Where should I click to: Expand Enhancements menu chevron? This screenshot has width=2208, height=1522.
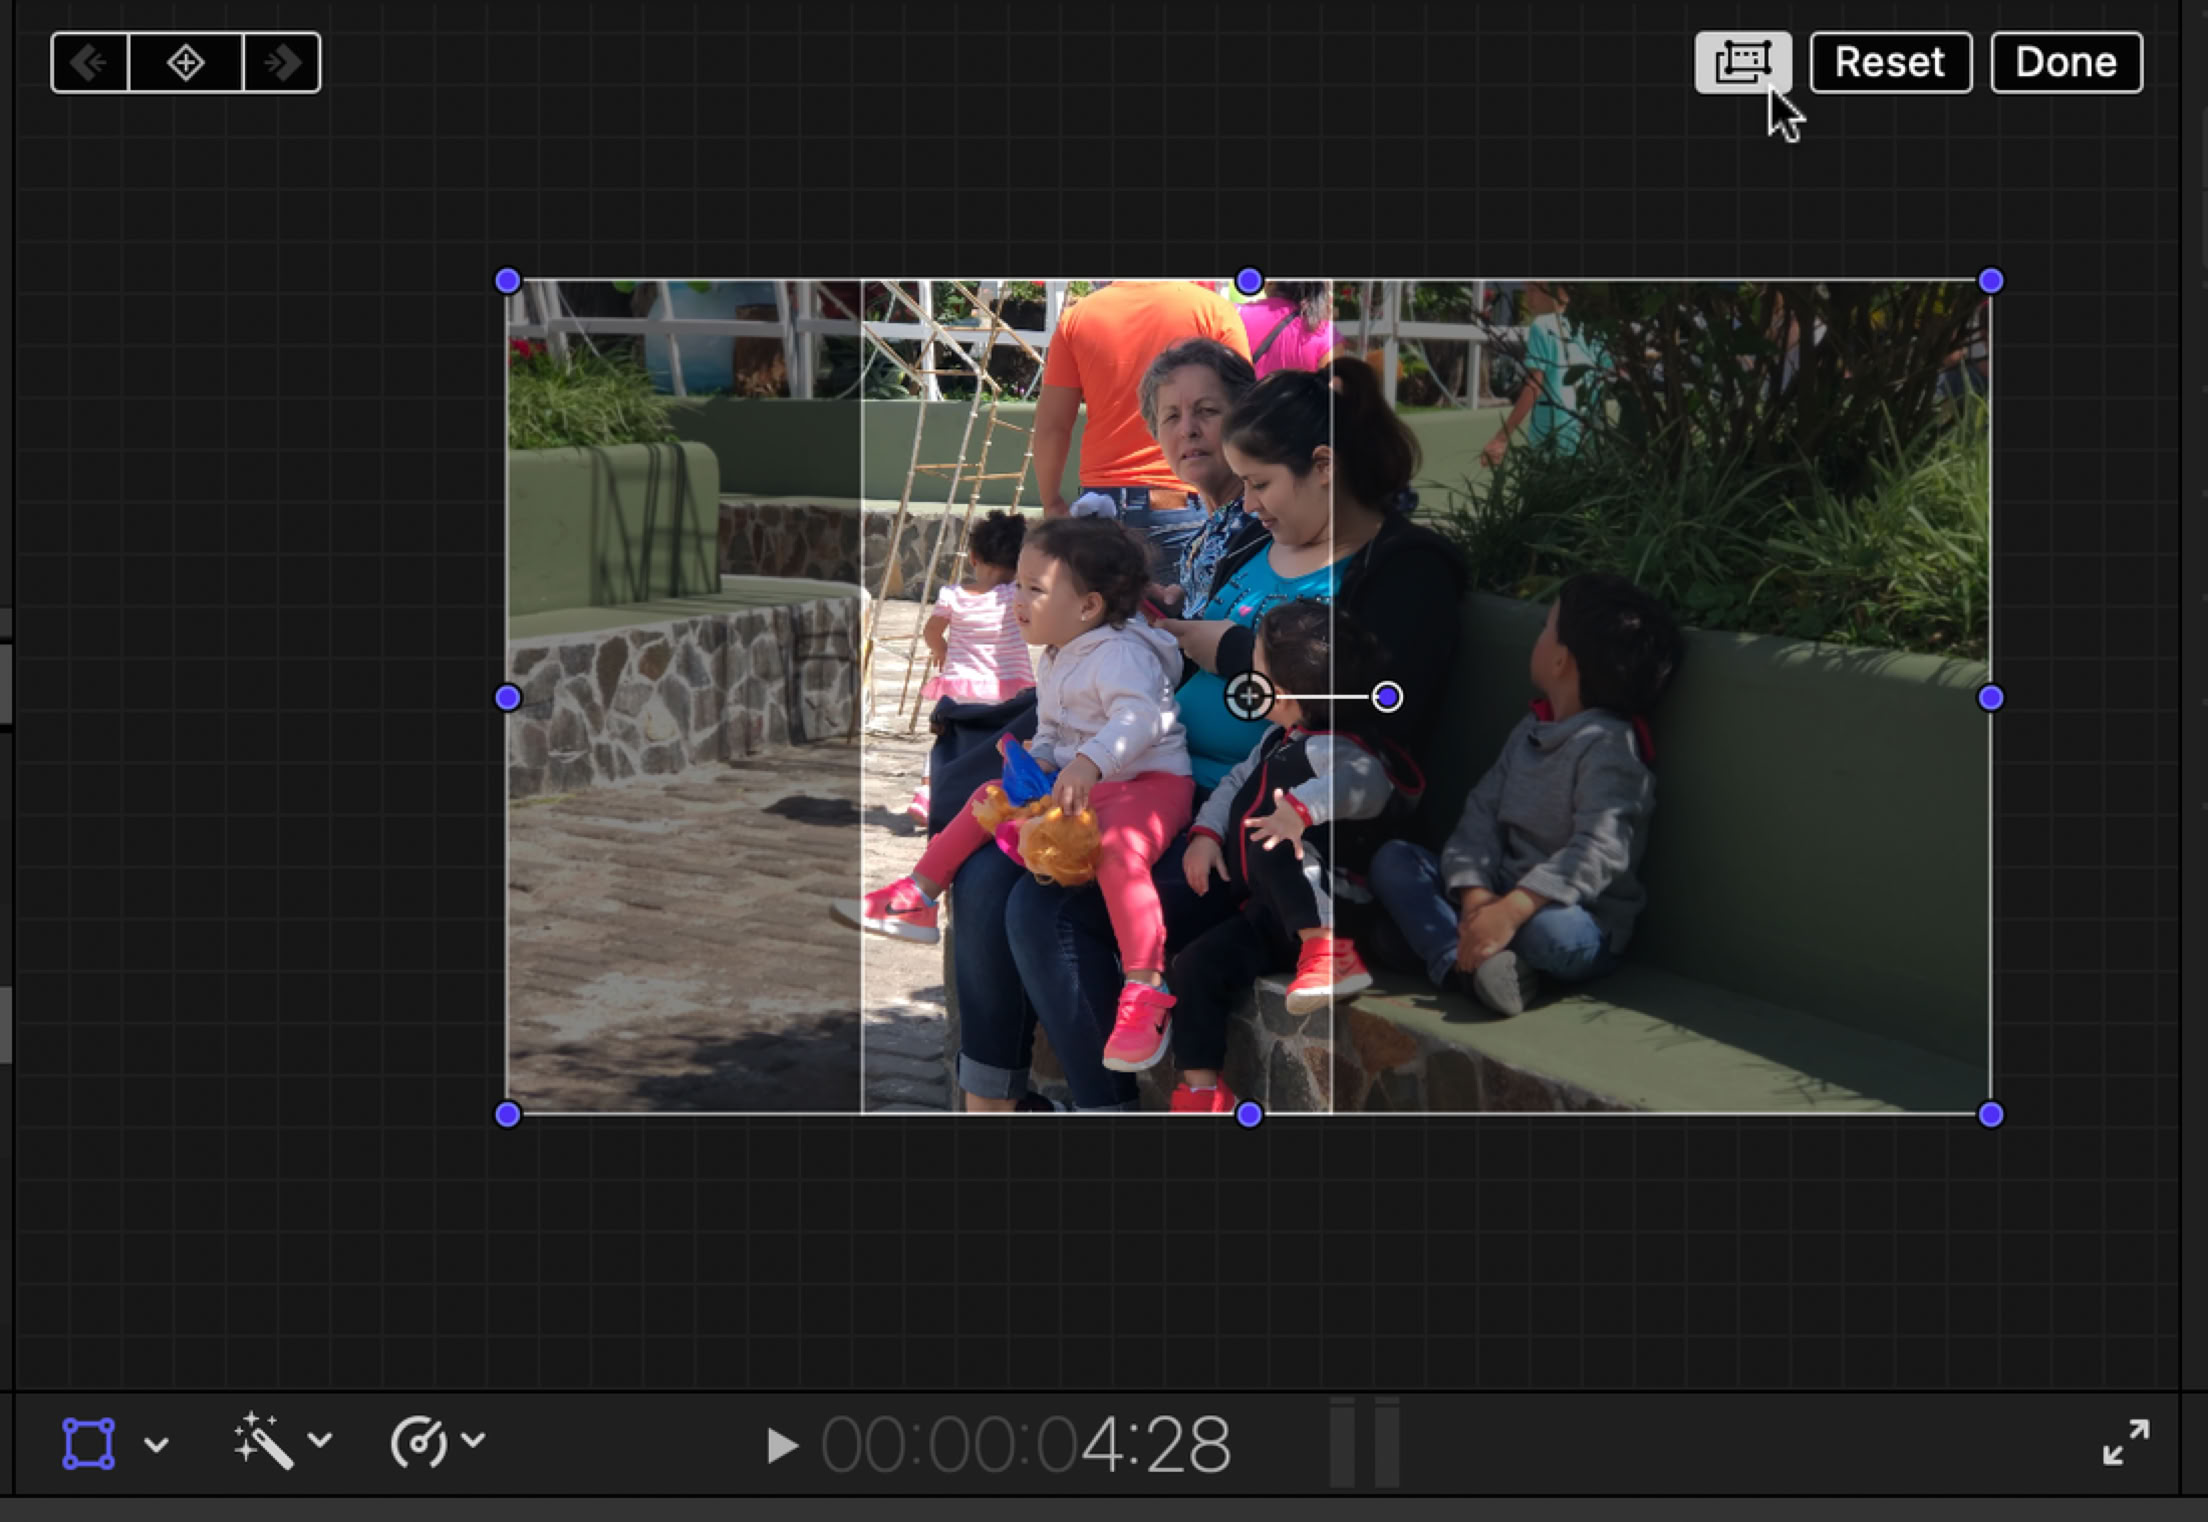coord(320,1441)
